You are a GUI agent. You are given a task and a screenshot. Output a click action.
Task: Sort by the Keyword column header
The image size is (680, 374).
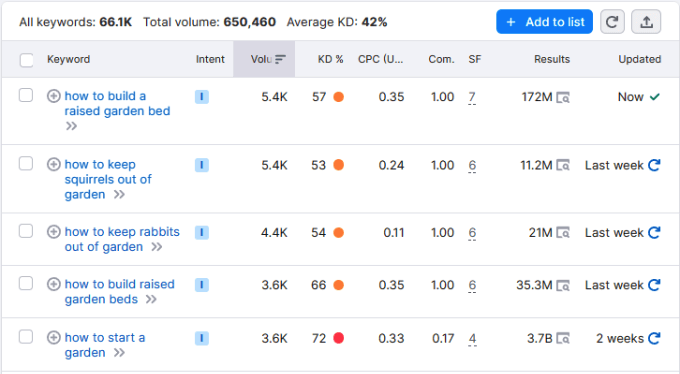pyautogui.click(x=69, y=59)
